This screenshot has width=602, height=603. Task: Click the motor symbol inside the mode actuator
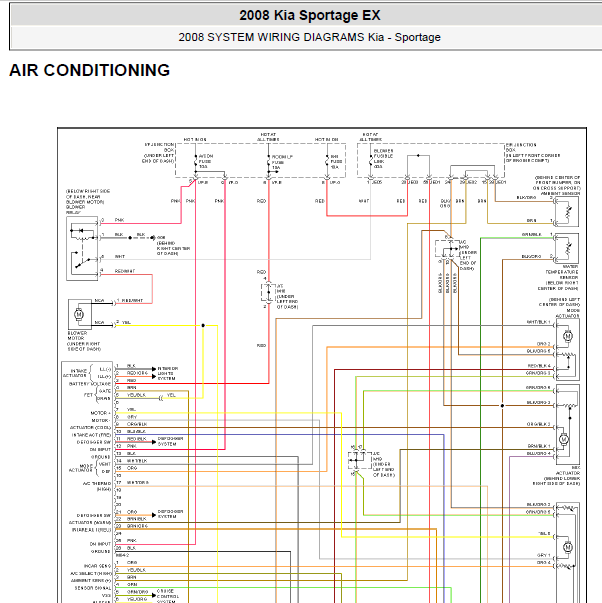pyautogui.click(x=567, y=336)
